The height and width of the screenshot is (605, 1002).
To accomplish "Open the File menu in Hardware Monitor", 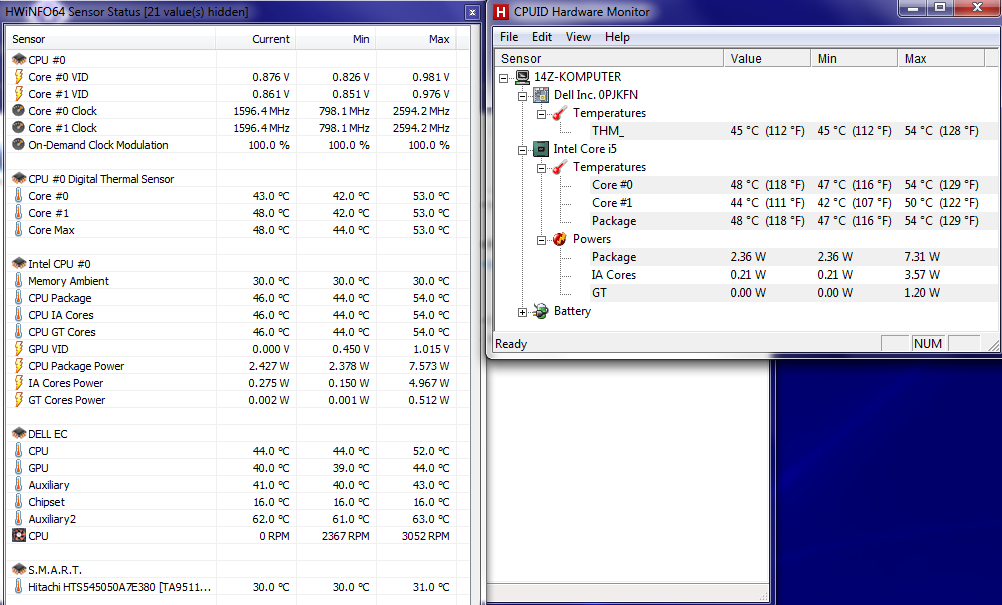I will coord(509,37).
